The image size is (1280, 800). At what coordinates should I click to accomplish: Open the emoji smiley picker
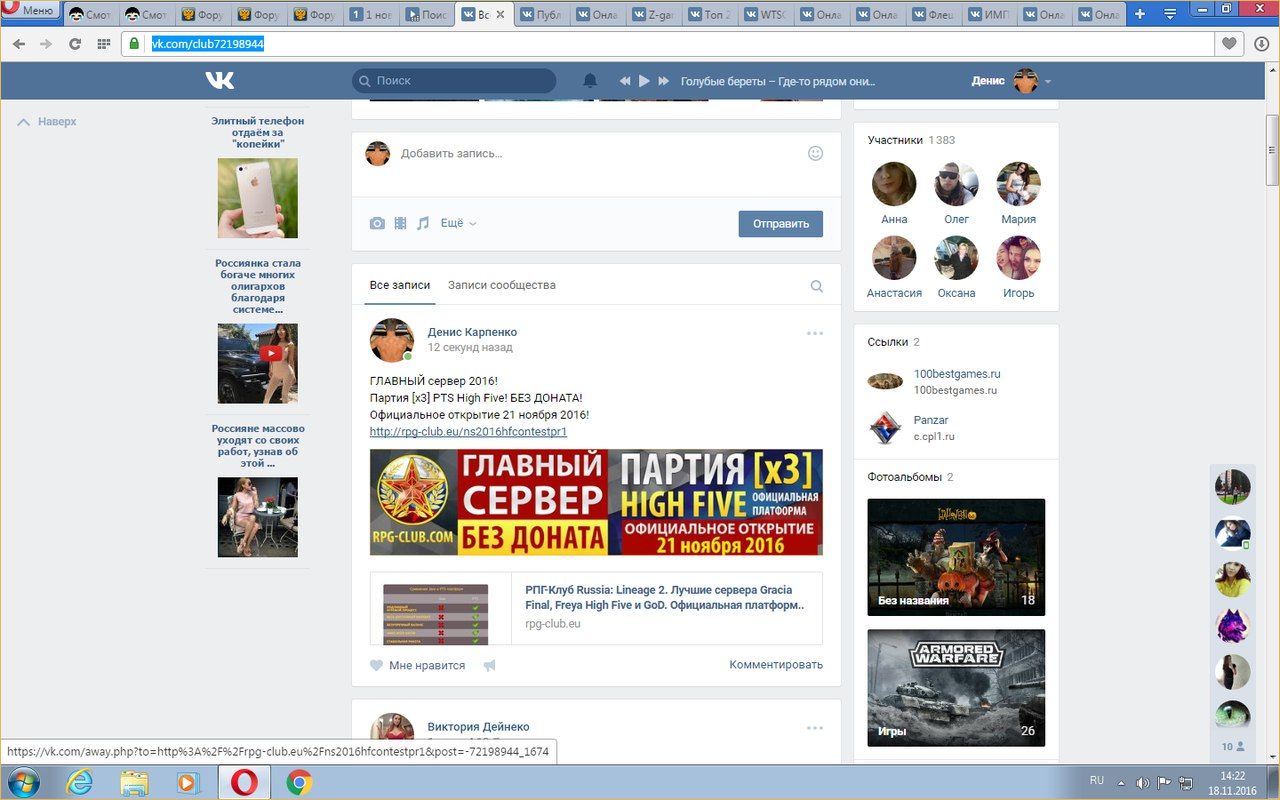point(815,153)
